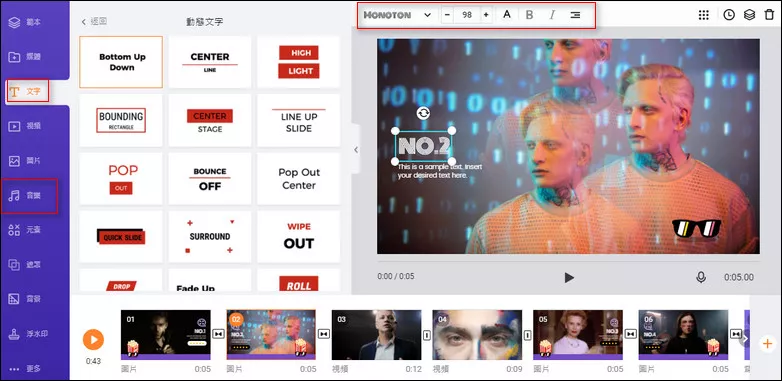This screenshot has height=381, width=782.
Task: Open the text color A tool
Action: [507, 15]
